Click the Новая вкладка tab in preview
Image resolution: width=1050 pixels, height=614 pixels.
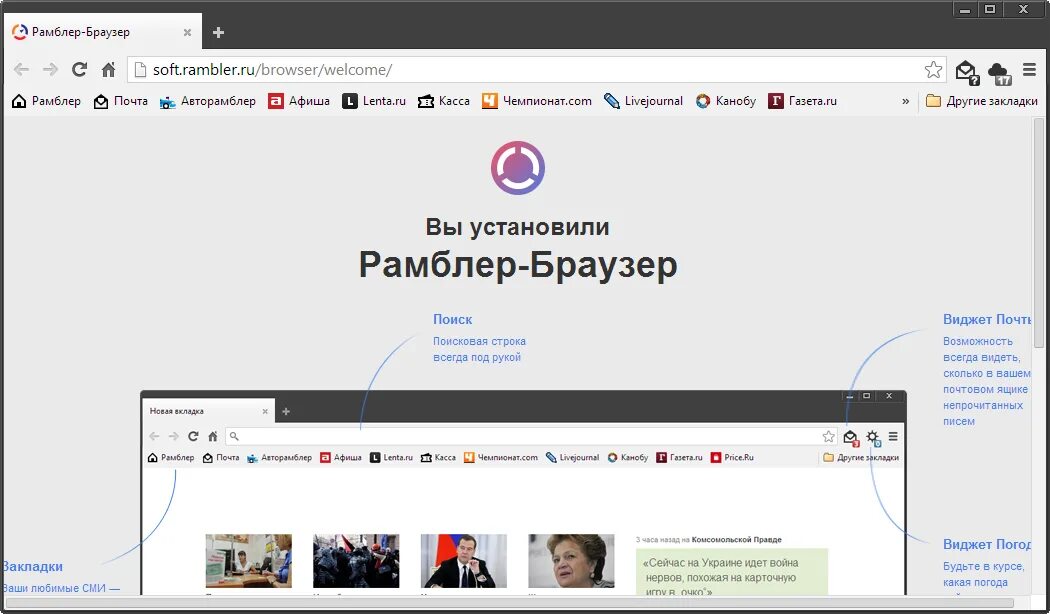(208, 411)
